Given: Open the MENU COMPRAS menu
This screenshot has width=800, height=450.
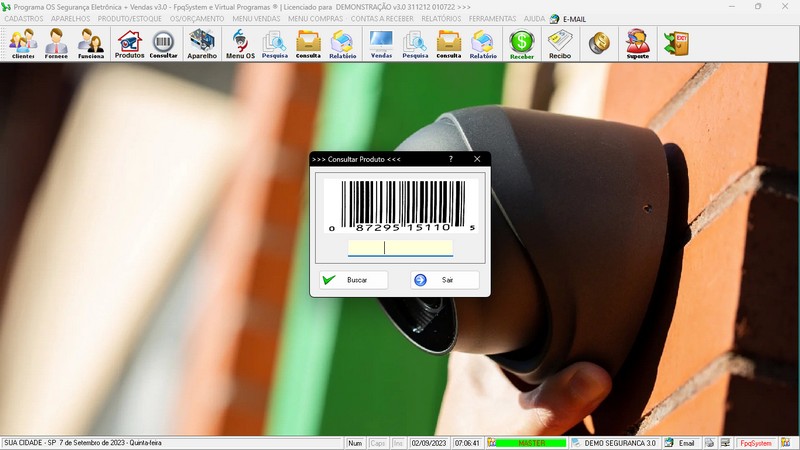Looking at the screenshot, I should [315, 19].
